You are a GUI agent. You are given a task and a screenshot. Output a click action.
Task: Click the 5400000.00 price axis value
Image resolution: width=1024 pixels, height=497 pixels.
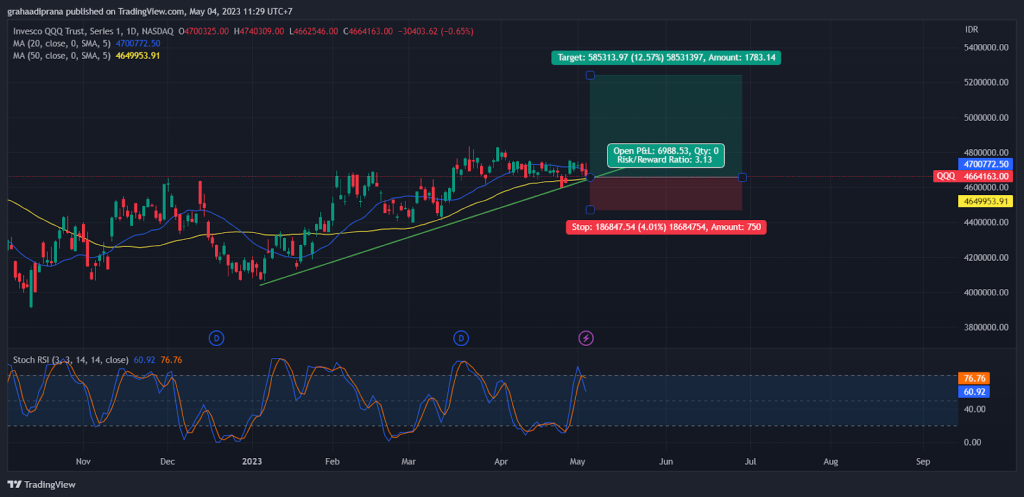tap(986, 48)
